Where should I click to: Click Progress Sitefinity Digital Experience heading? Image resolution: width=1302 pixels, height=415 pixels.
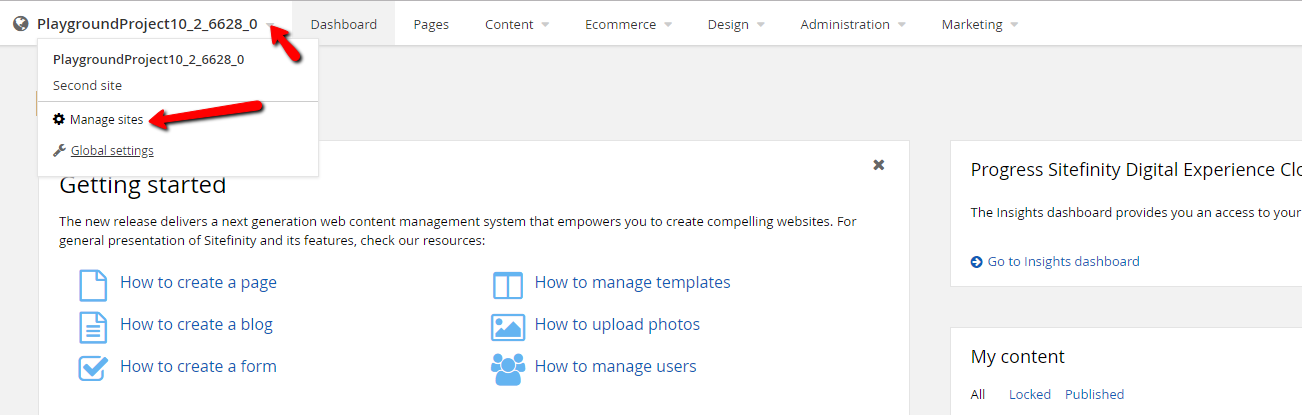1136,171
